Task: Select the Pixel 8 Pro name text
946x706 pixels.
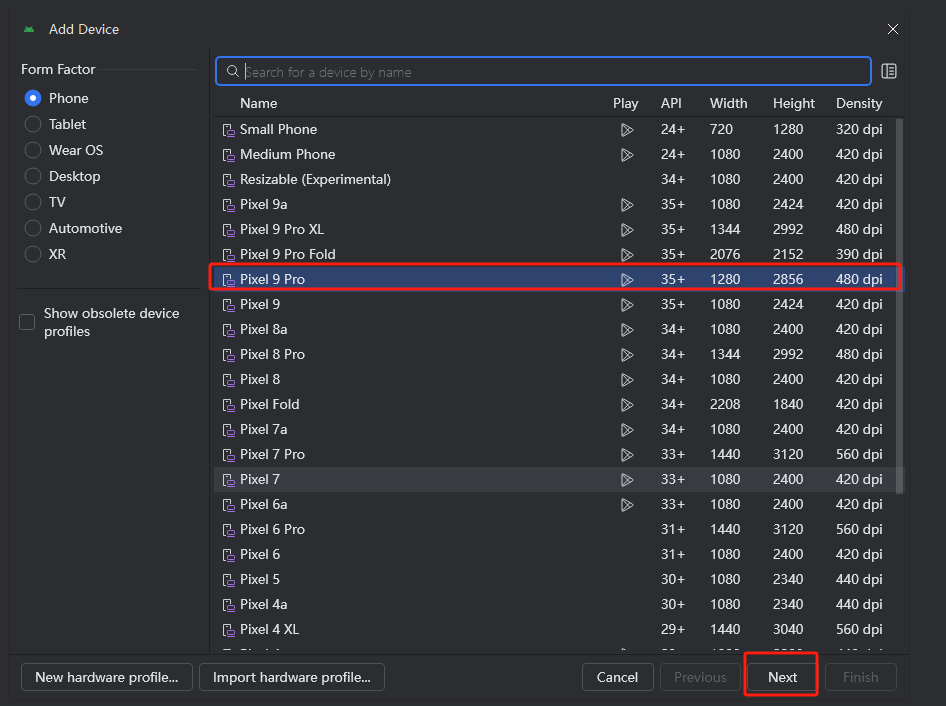Action: pos(272,354)
